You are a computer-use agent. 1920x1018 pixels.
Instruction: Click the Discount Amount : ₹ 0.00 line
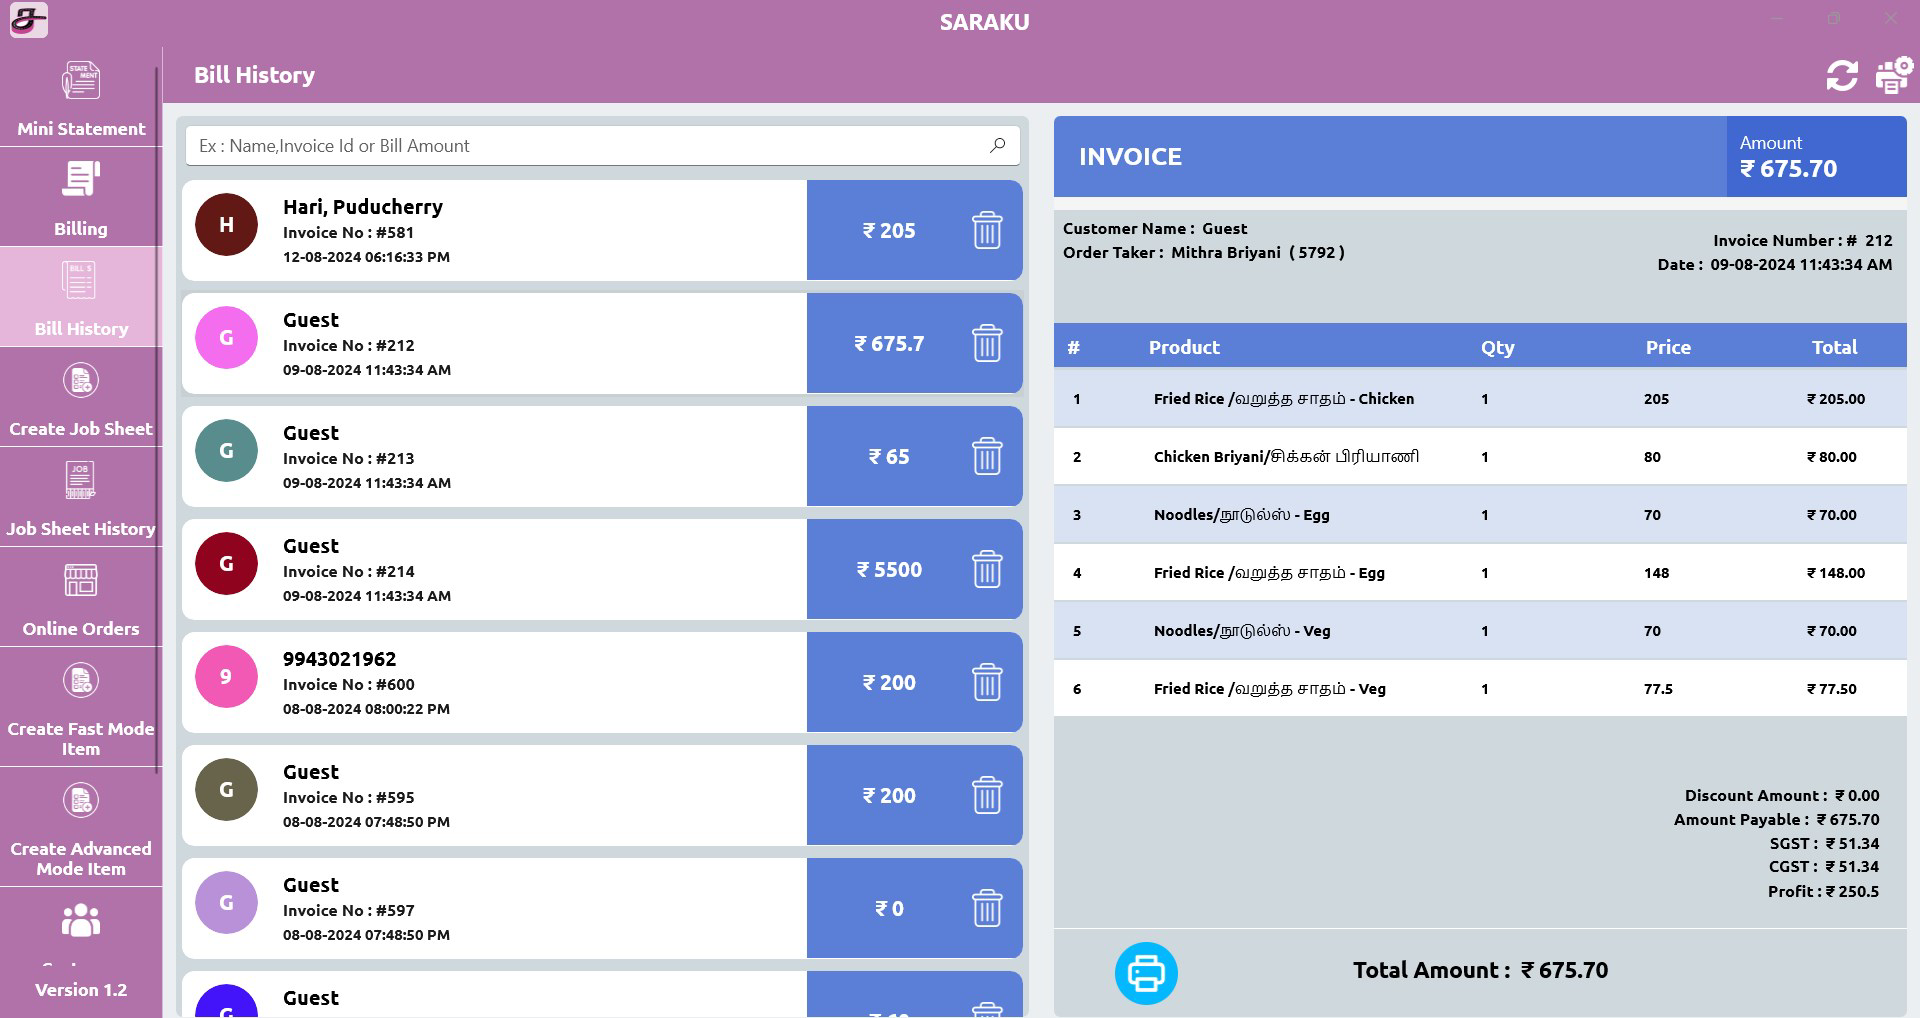(1782, 796)
